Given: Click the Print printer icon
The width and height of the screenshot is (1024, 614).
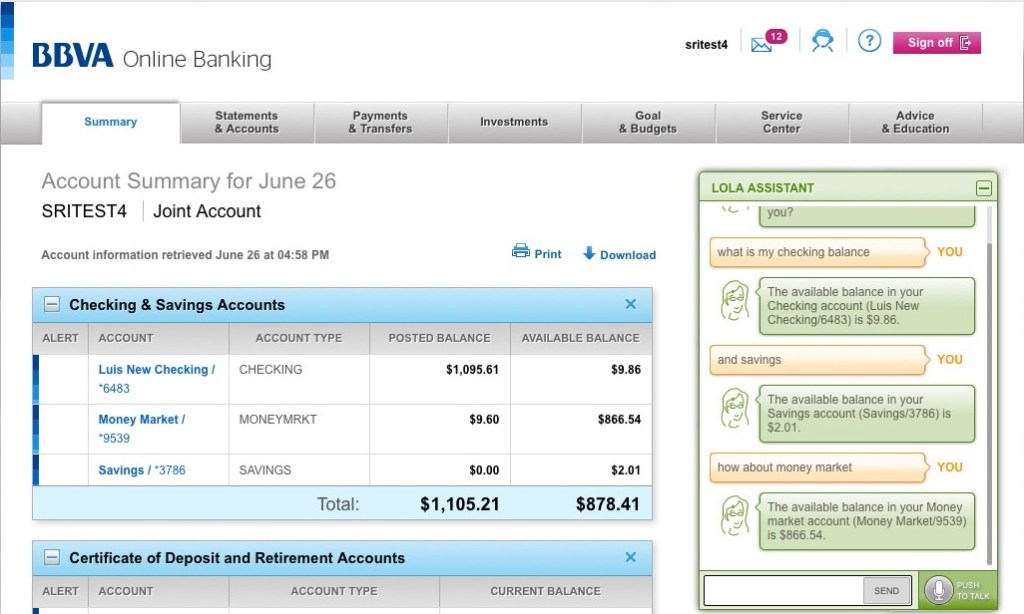Looking at the screenshot, I should pos(521,252).
